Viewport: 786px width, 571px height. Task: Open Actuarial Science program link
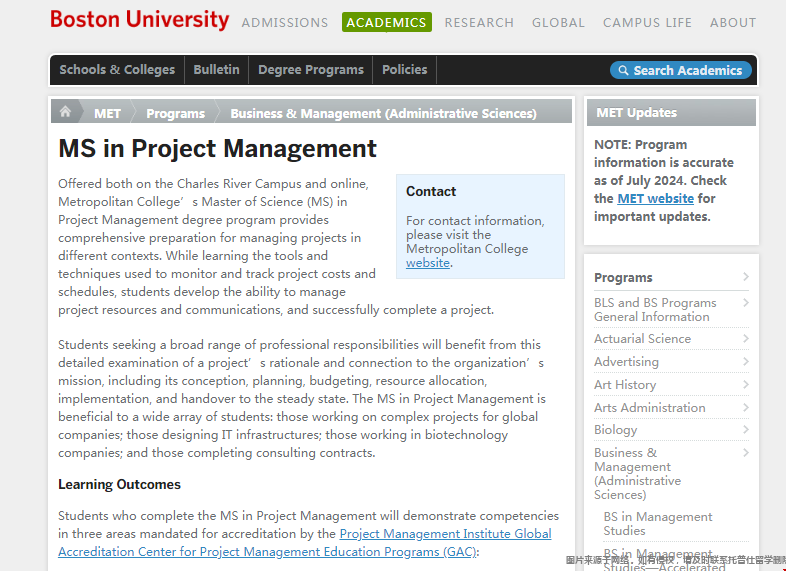pos(643,339)
